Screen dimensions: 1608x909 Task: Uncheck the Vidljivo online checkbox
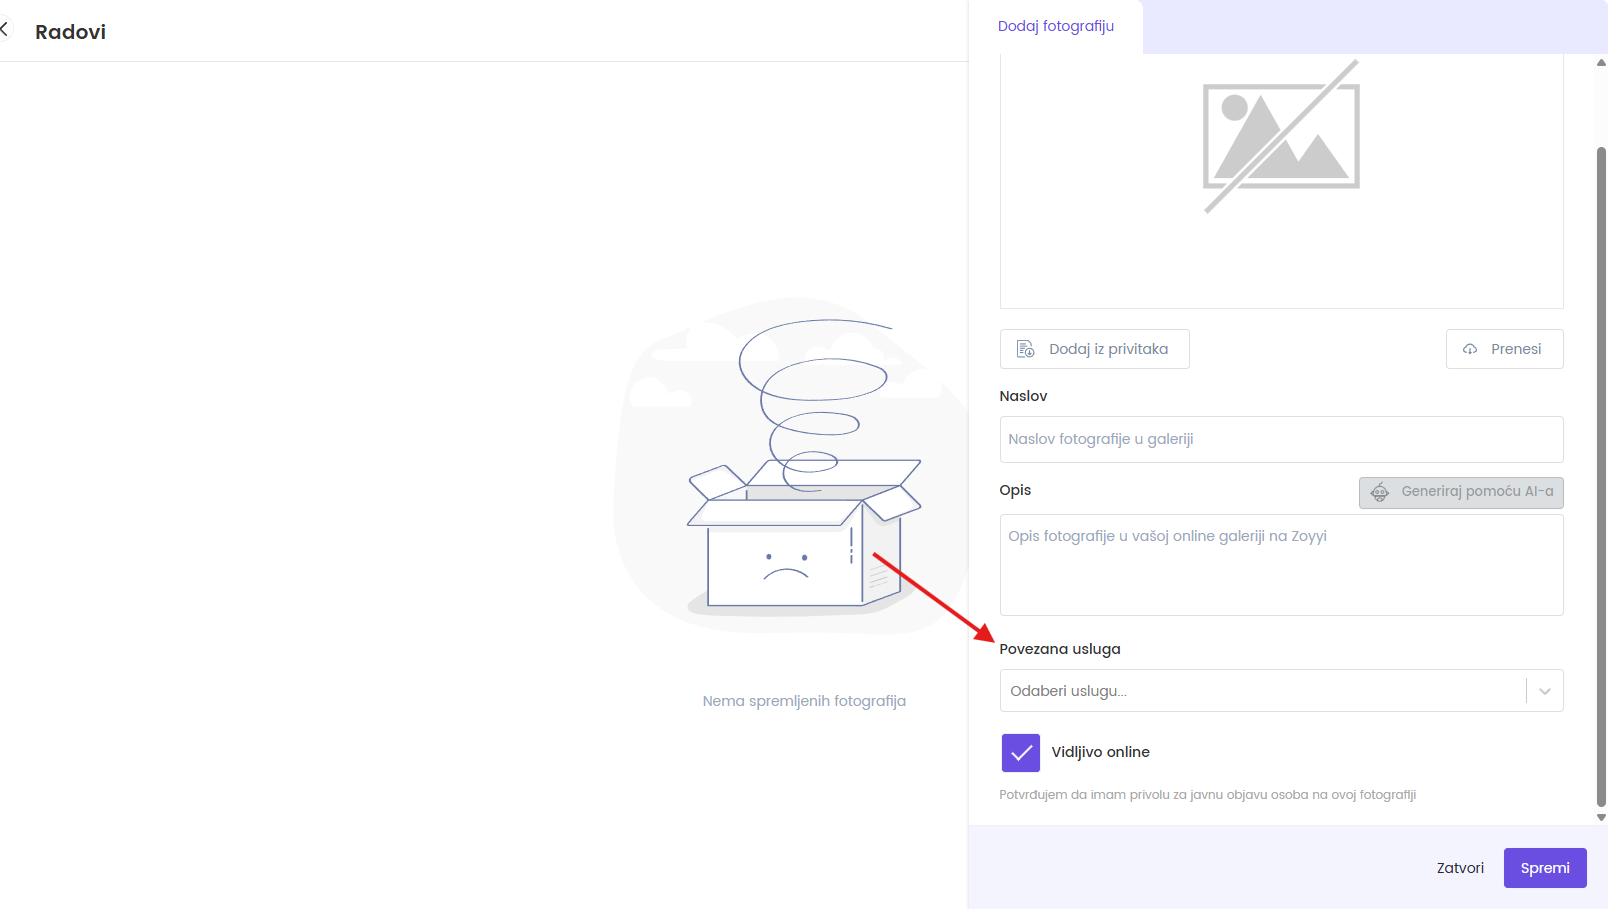(1020, 752)
